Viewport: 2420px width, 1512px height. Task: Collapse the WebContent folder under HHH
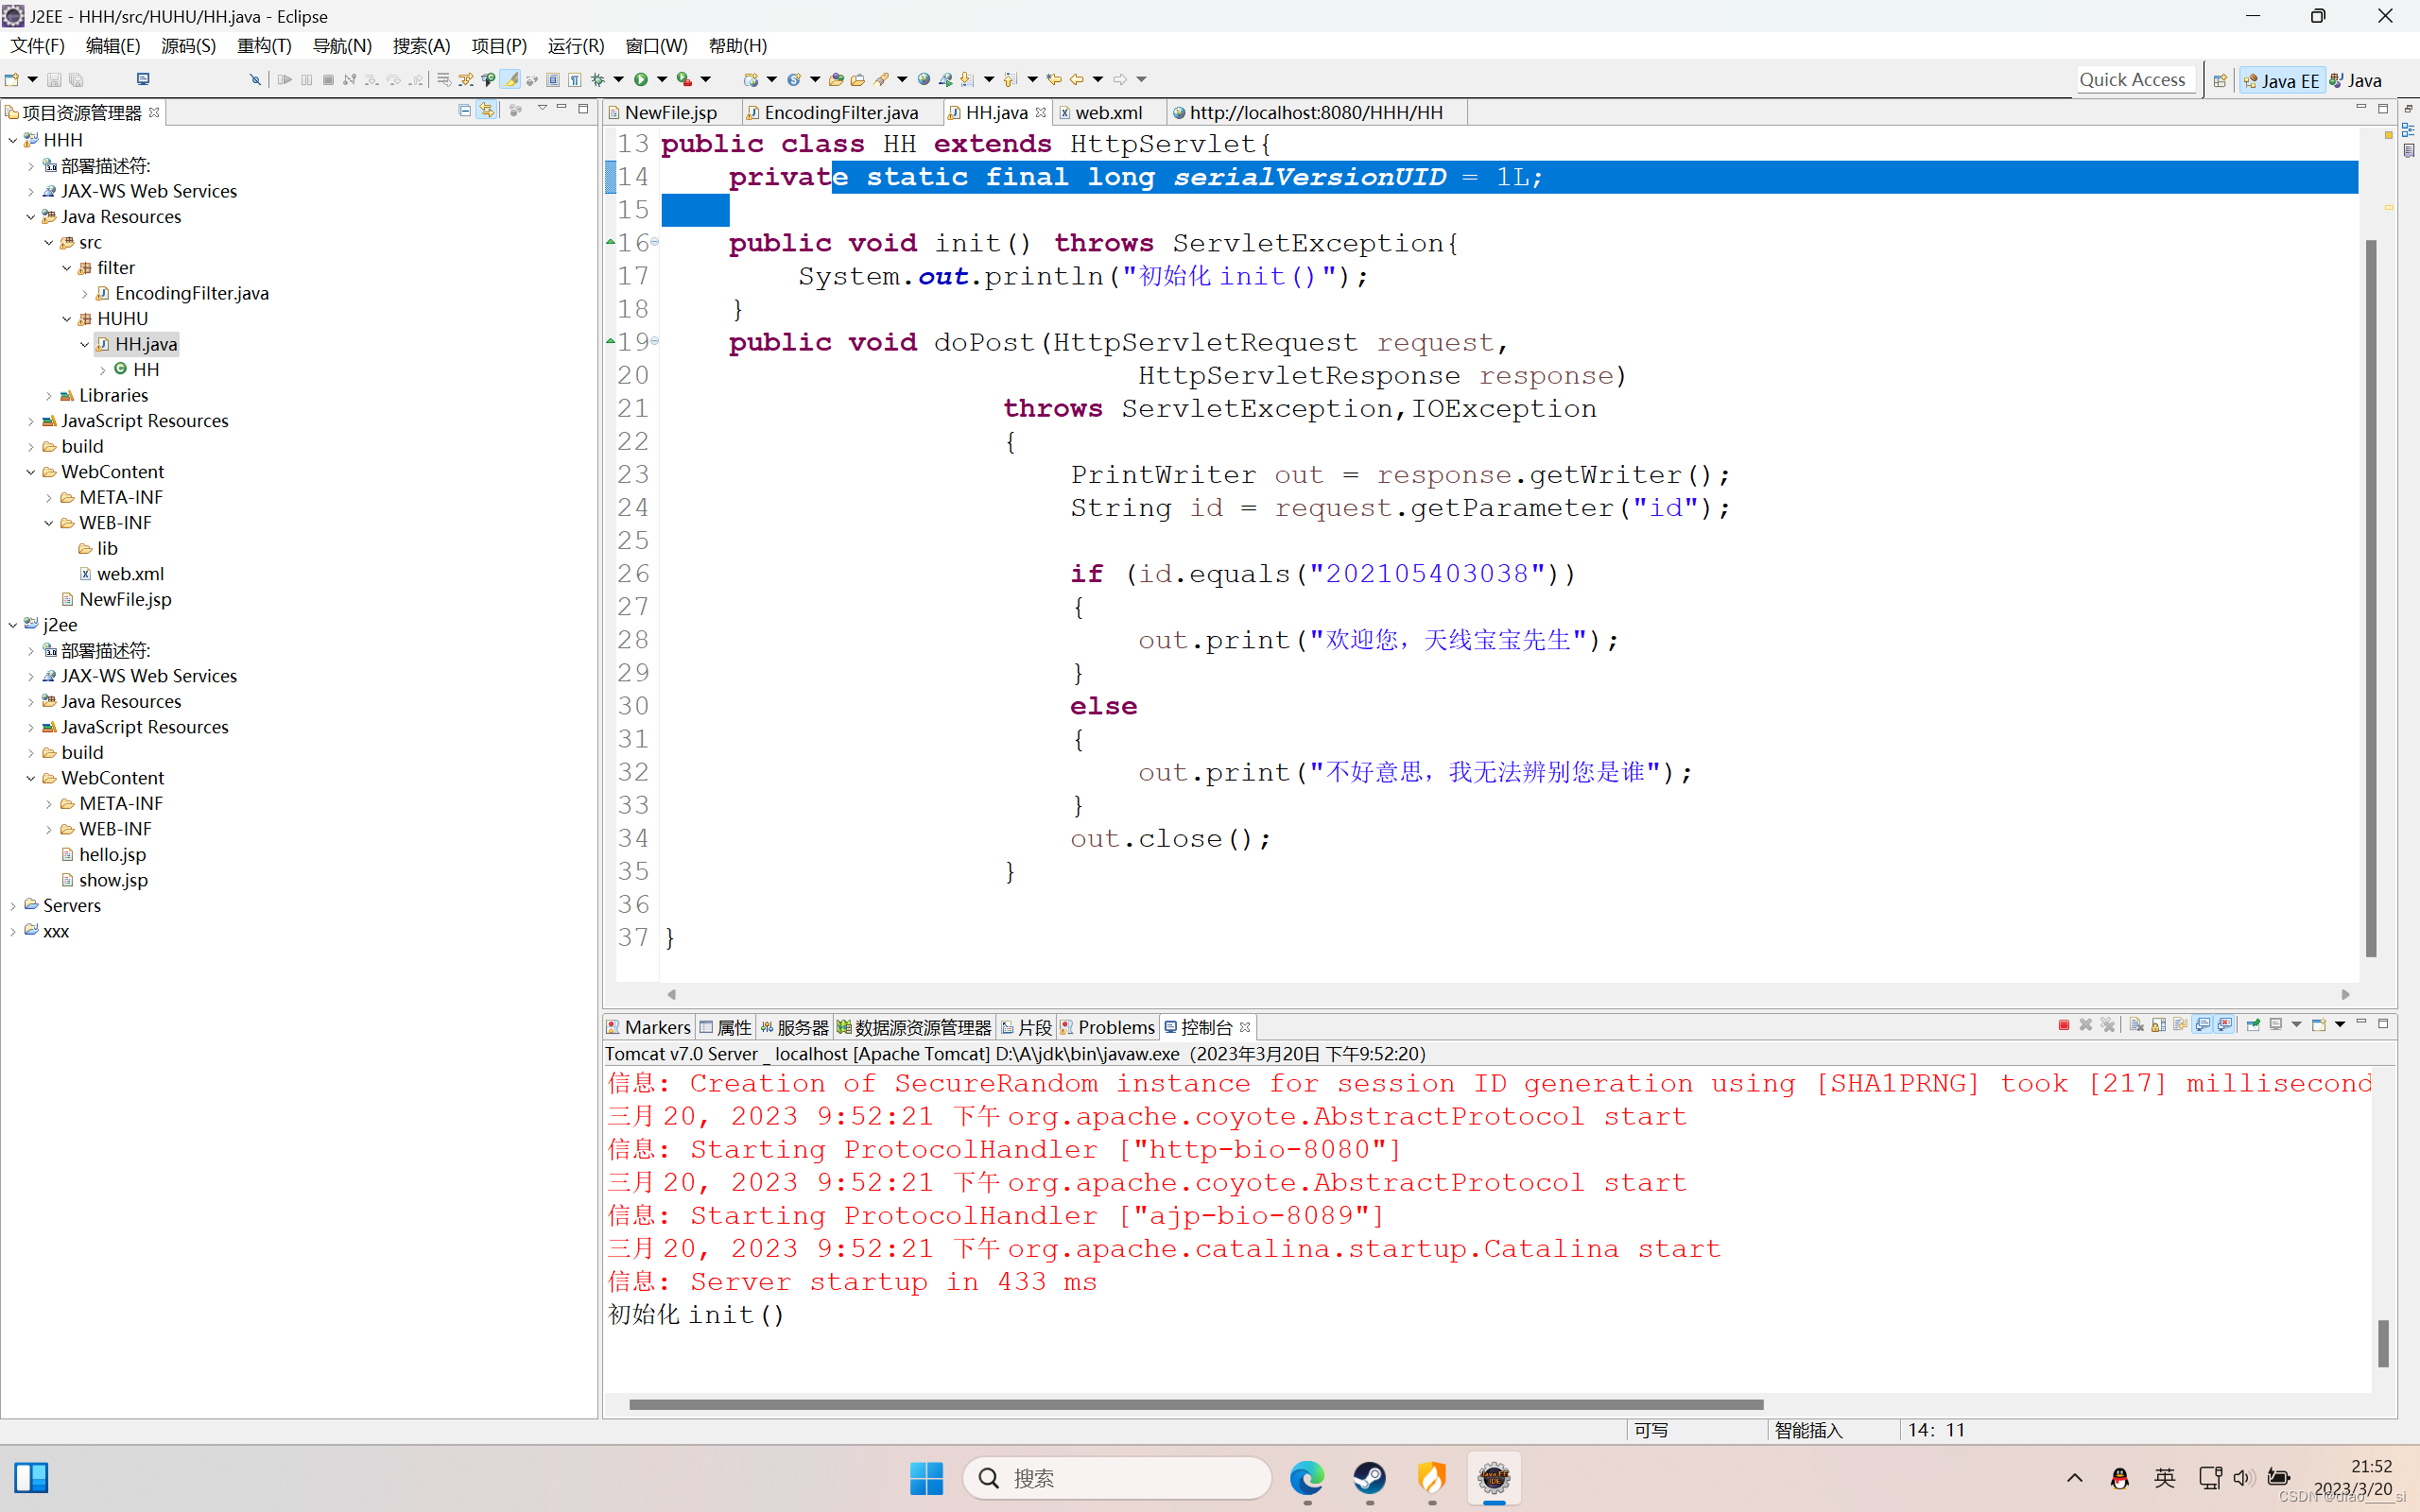pos(30,472)
